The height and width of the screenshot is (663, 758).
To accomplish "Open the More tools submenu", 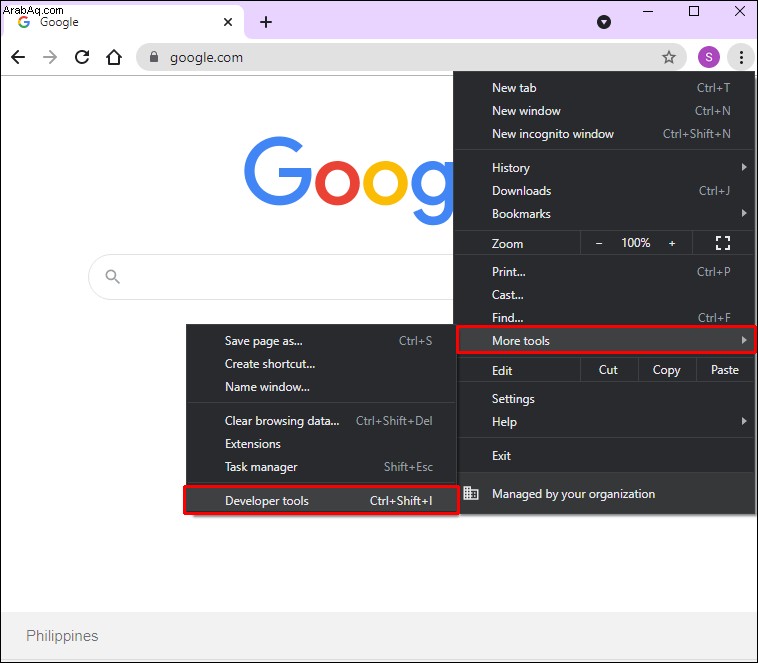I will coord(606,340).
